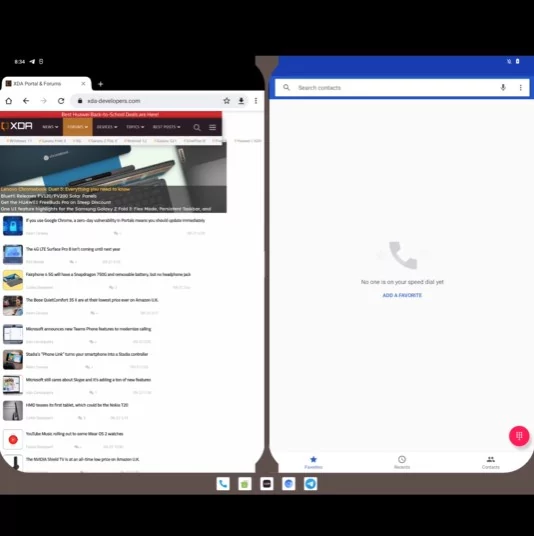Open a new Chrome tab with plus

[101, 84]
